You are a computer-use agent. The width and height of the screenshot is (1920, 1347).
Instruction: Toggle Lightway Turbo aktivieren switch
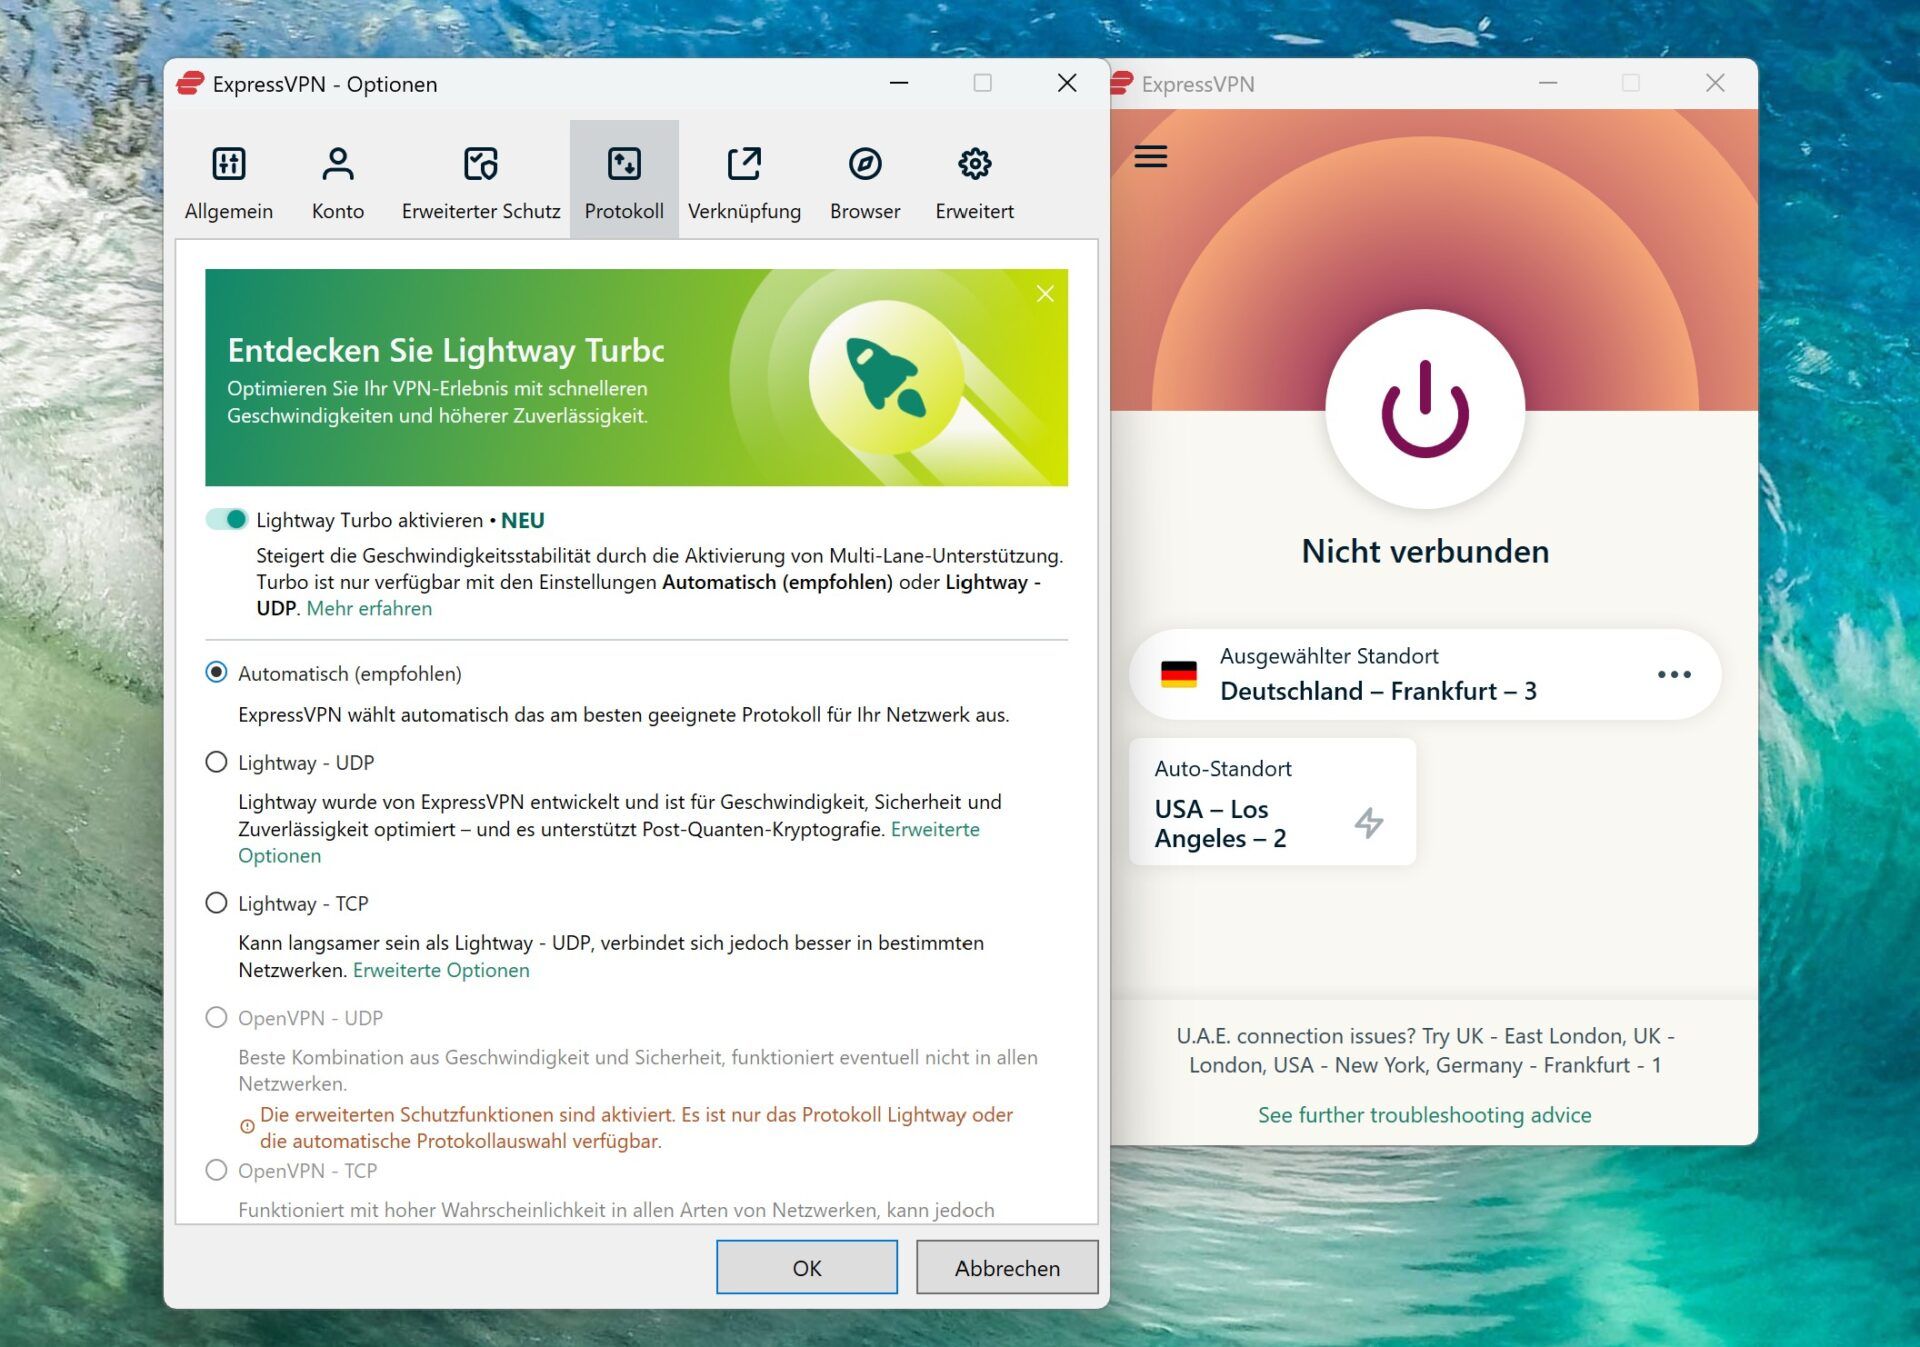click(227, 519)
